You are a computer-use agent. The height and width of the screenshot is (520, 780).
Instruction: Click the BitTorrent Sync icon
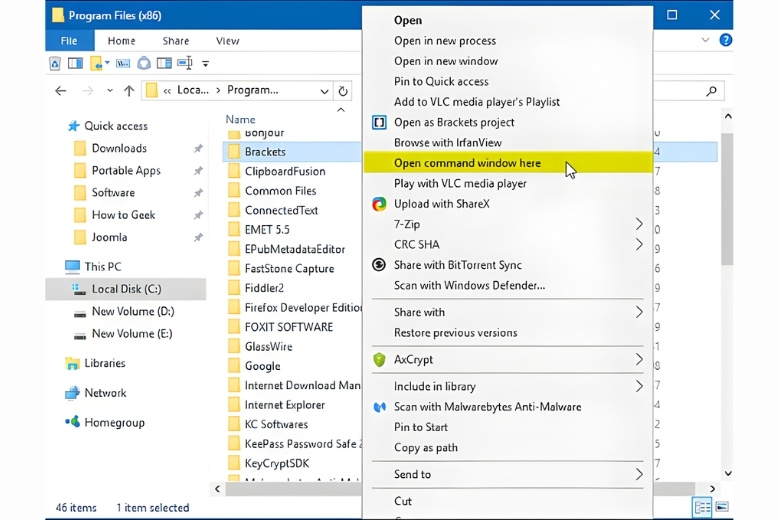point(379,265)
